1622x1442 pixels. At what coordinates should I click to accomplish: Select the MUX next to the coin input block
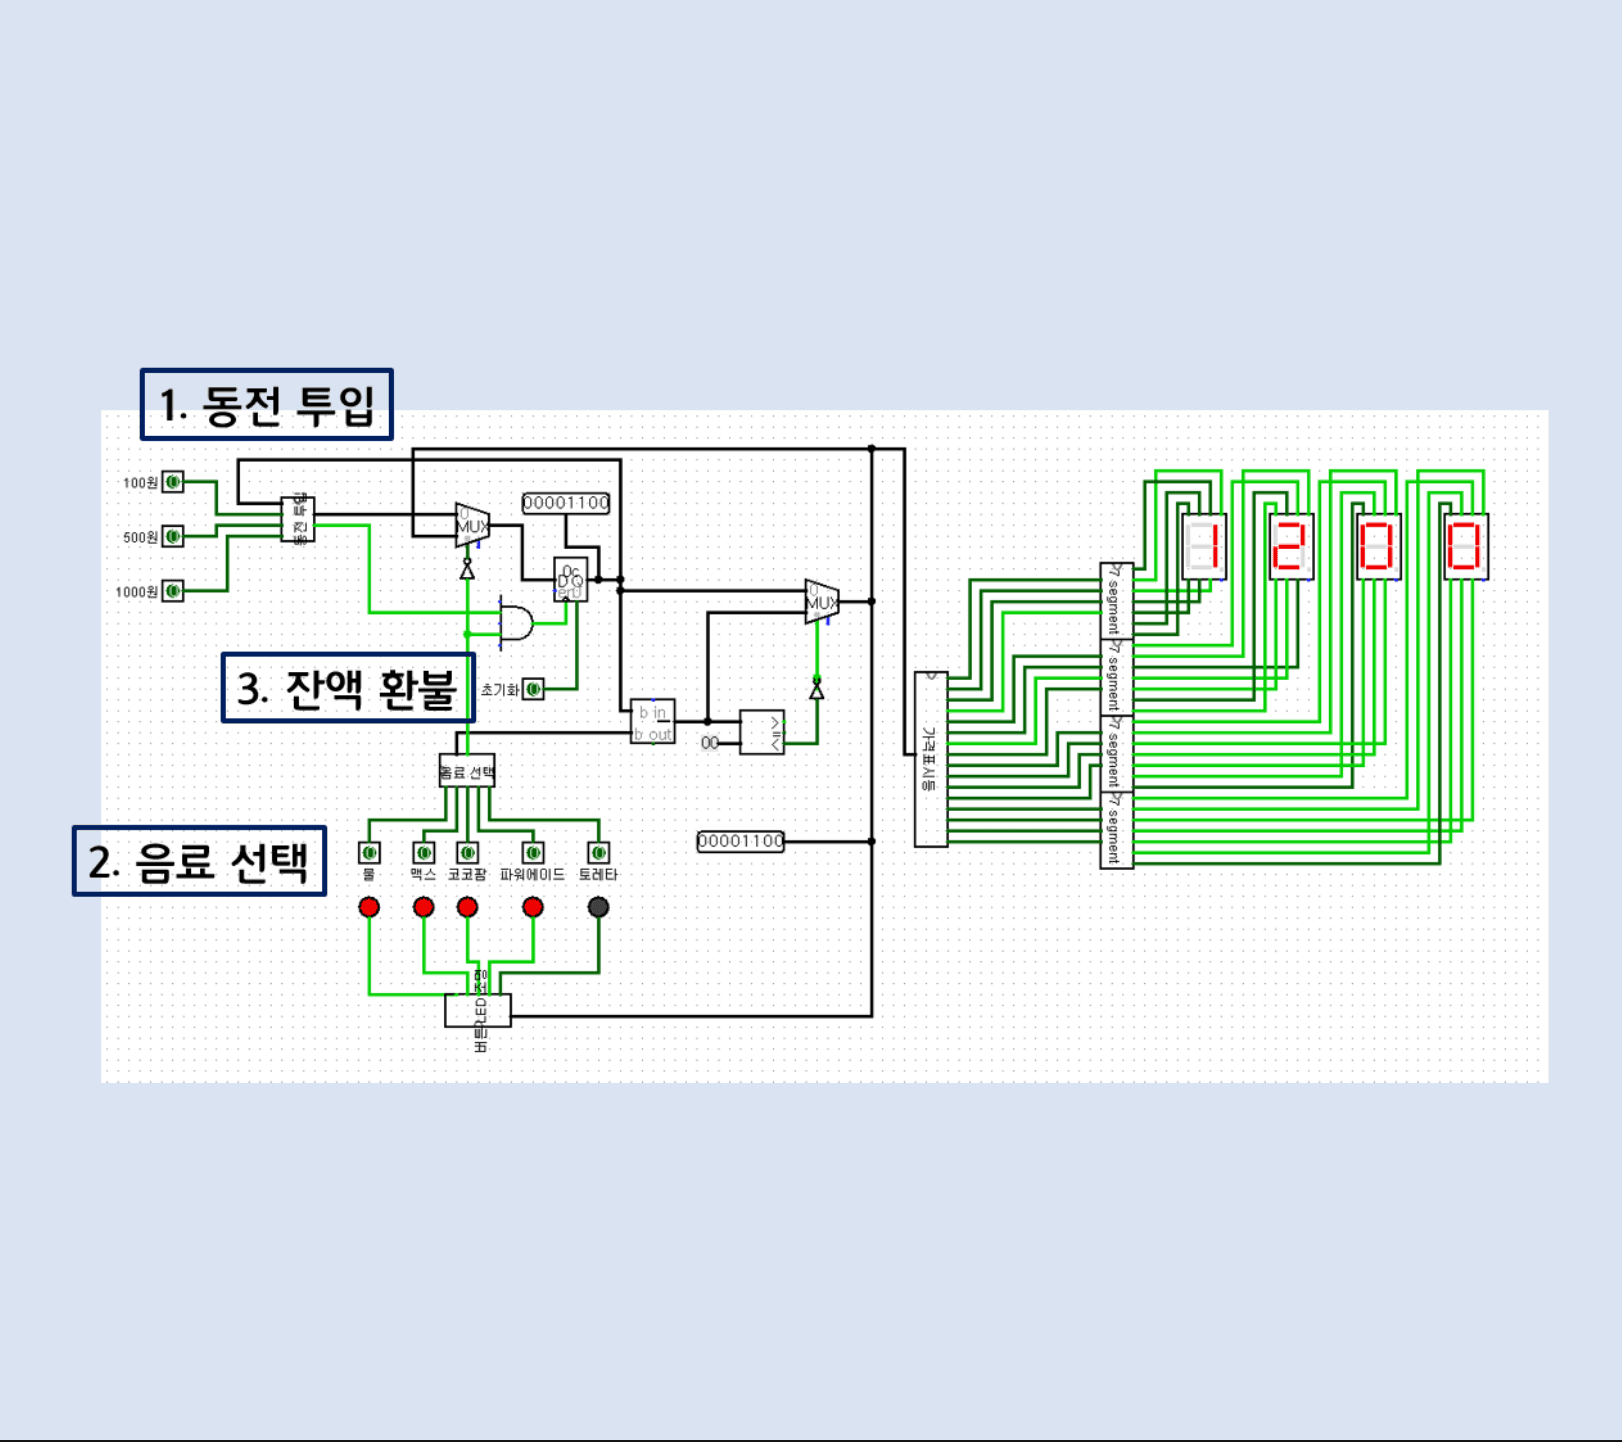(x=472, y=526)
